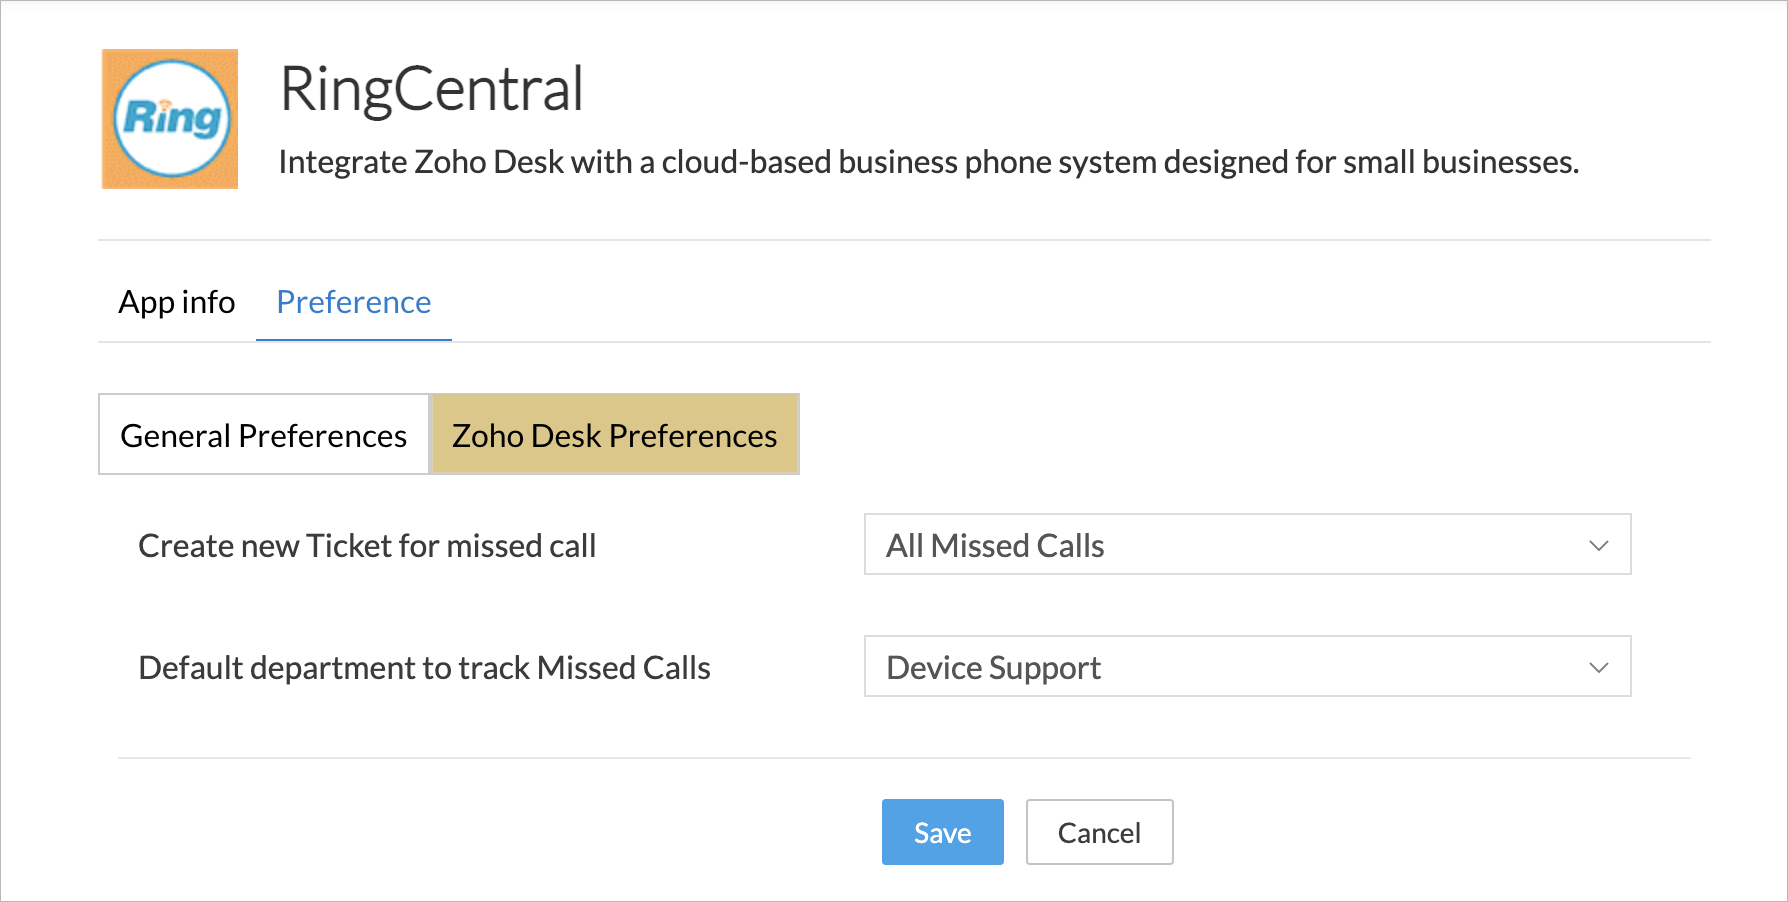Select the Preference tab
The image size is (1788, 902).
[354, 302]
